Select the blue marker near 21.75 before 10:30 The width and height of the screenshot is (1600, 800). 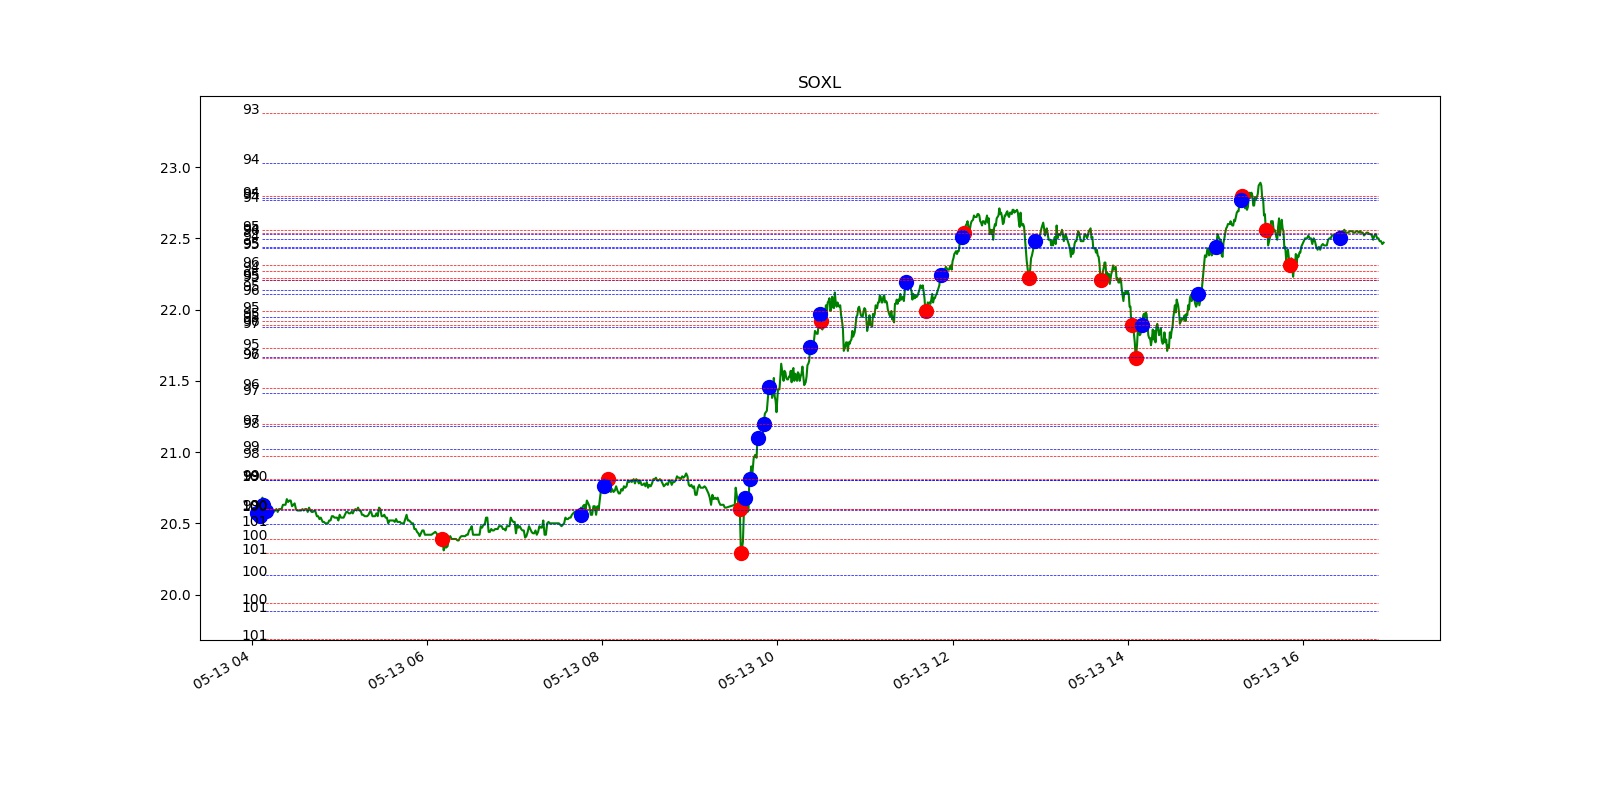click(x=810, y=347)
